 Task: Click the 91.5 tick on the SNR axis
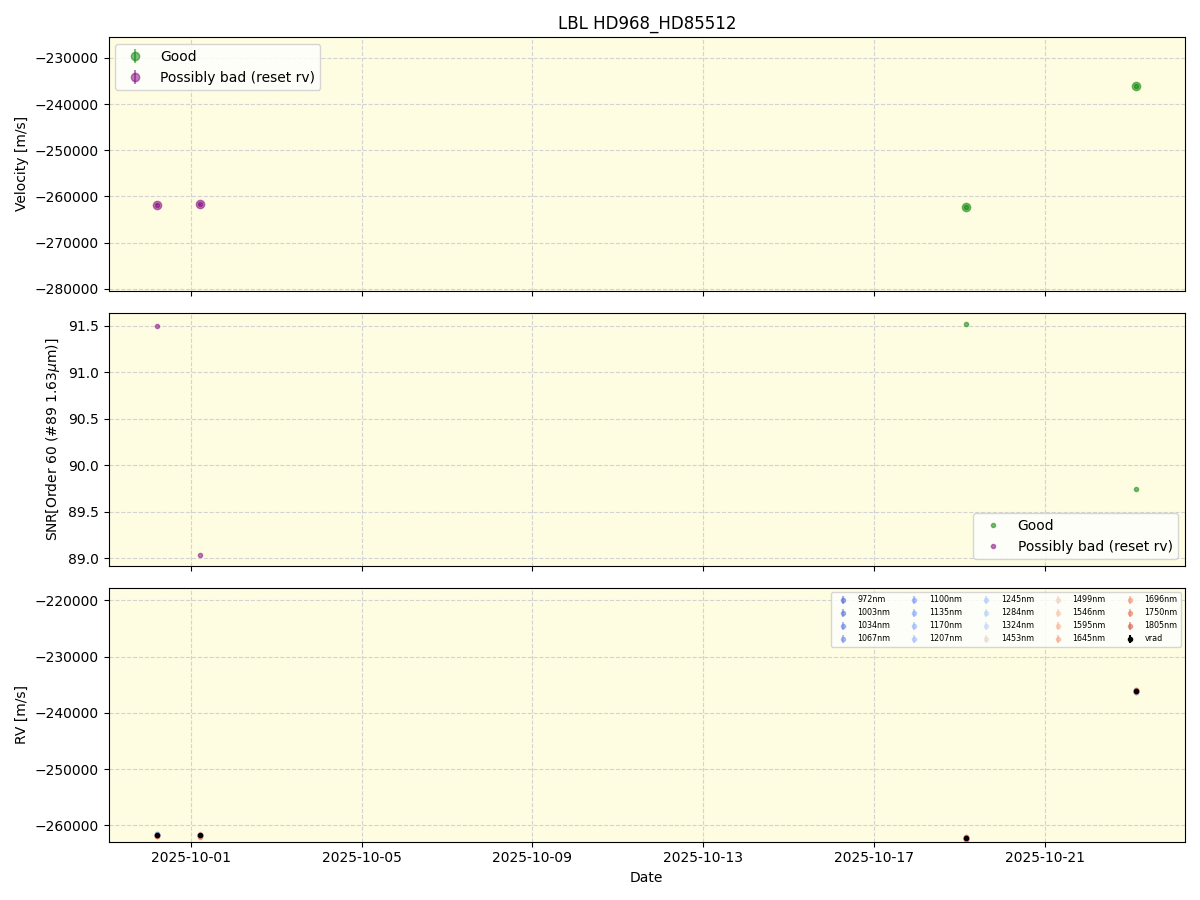pos(85,327)
